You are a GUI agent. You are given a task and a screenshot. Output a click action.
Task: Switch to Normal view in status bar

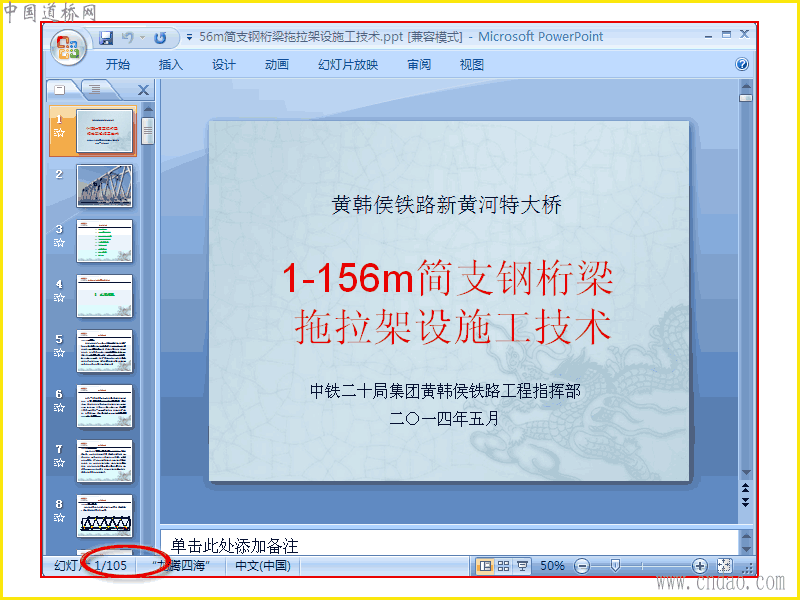coord(485,565)
